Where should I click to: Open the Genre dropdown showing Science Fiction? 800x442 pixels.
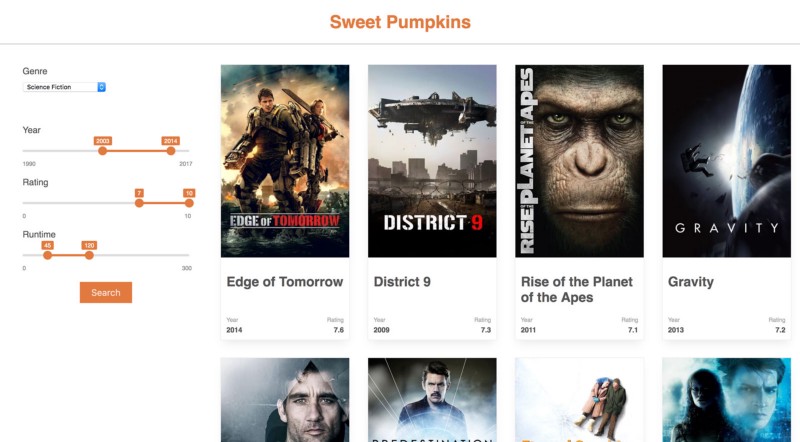pyautogui.click(x=64, y=87)
